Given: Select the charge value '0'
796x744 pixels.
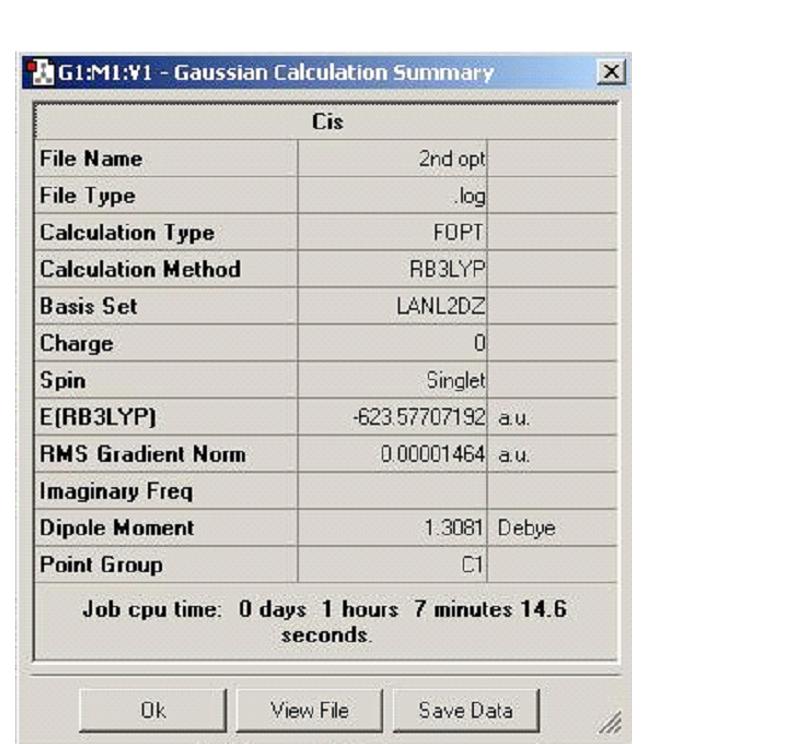Looking at the screenshot, I should point(479,344).
